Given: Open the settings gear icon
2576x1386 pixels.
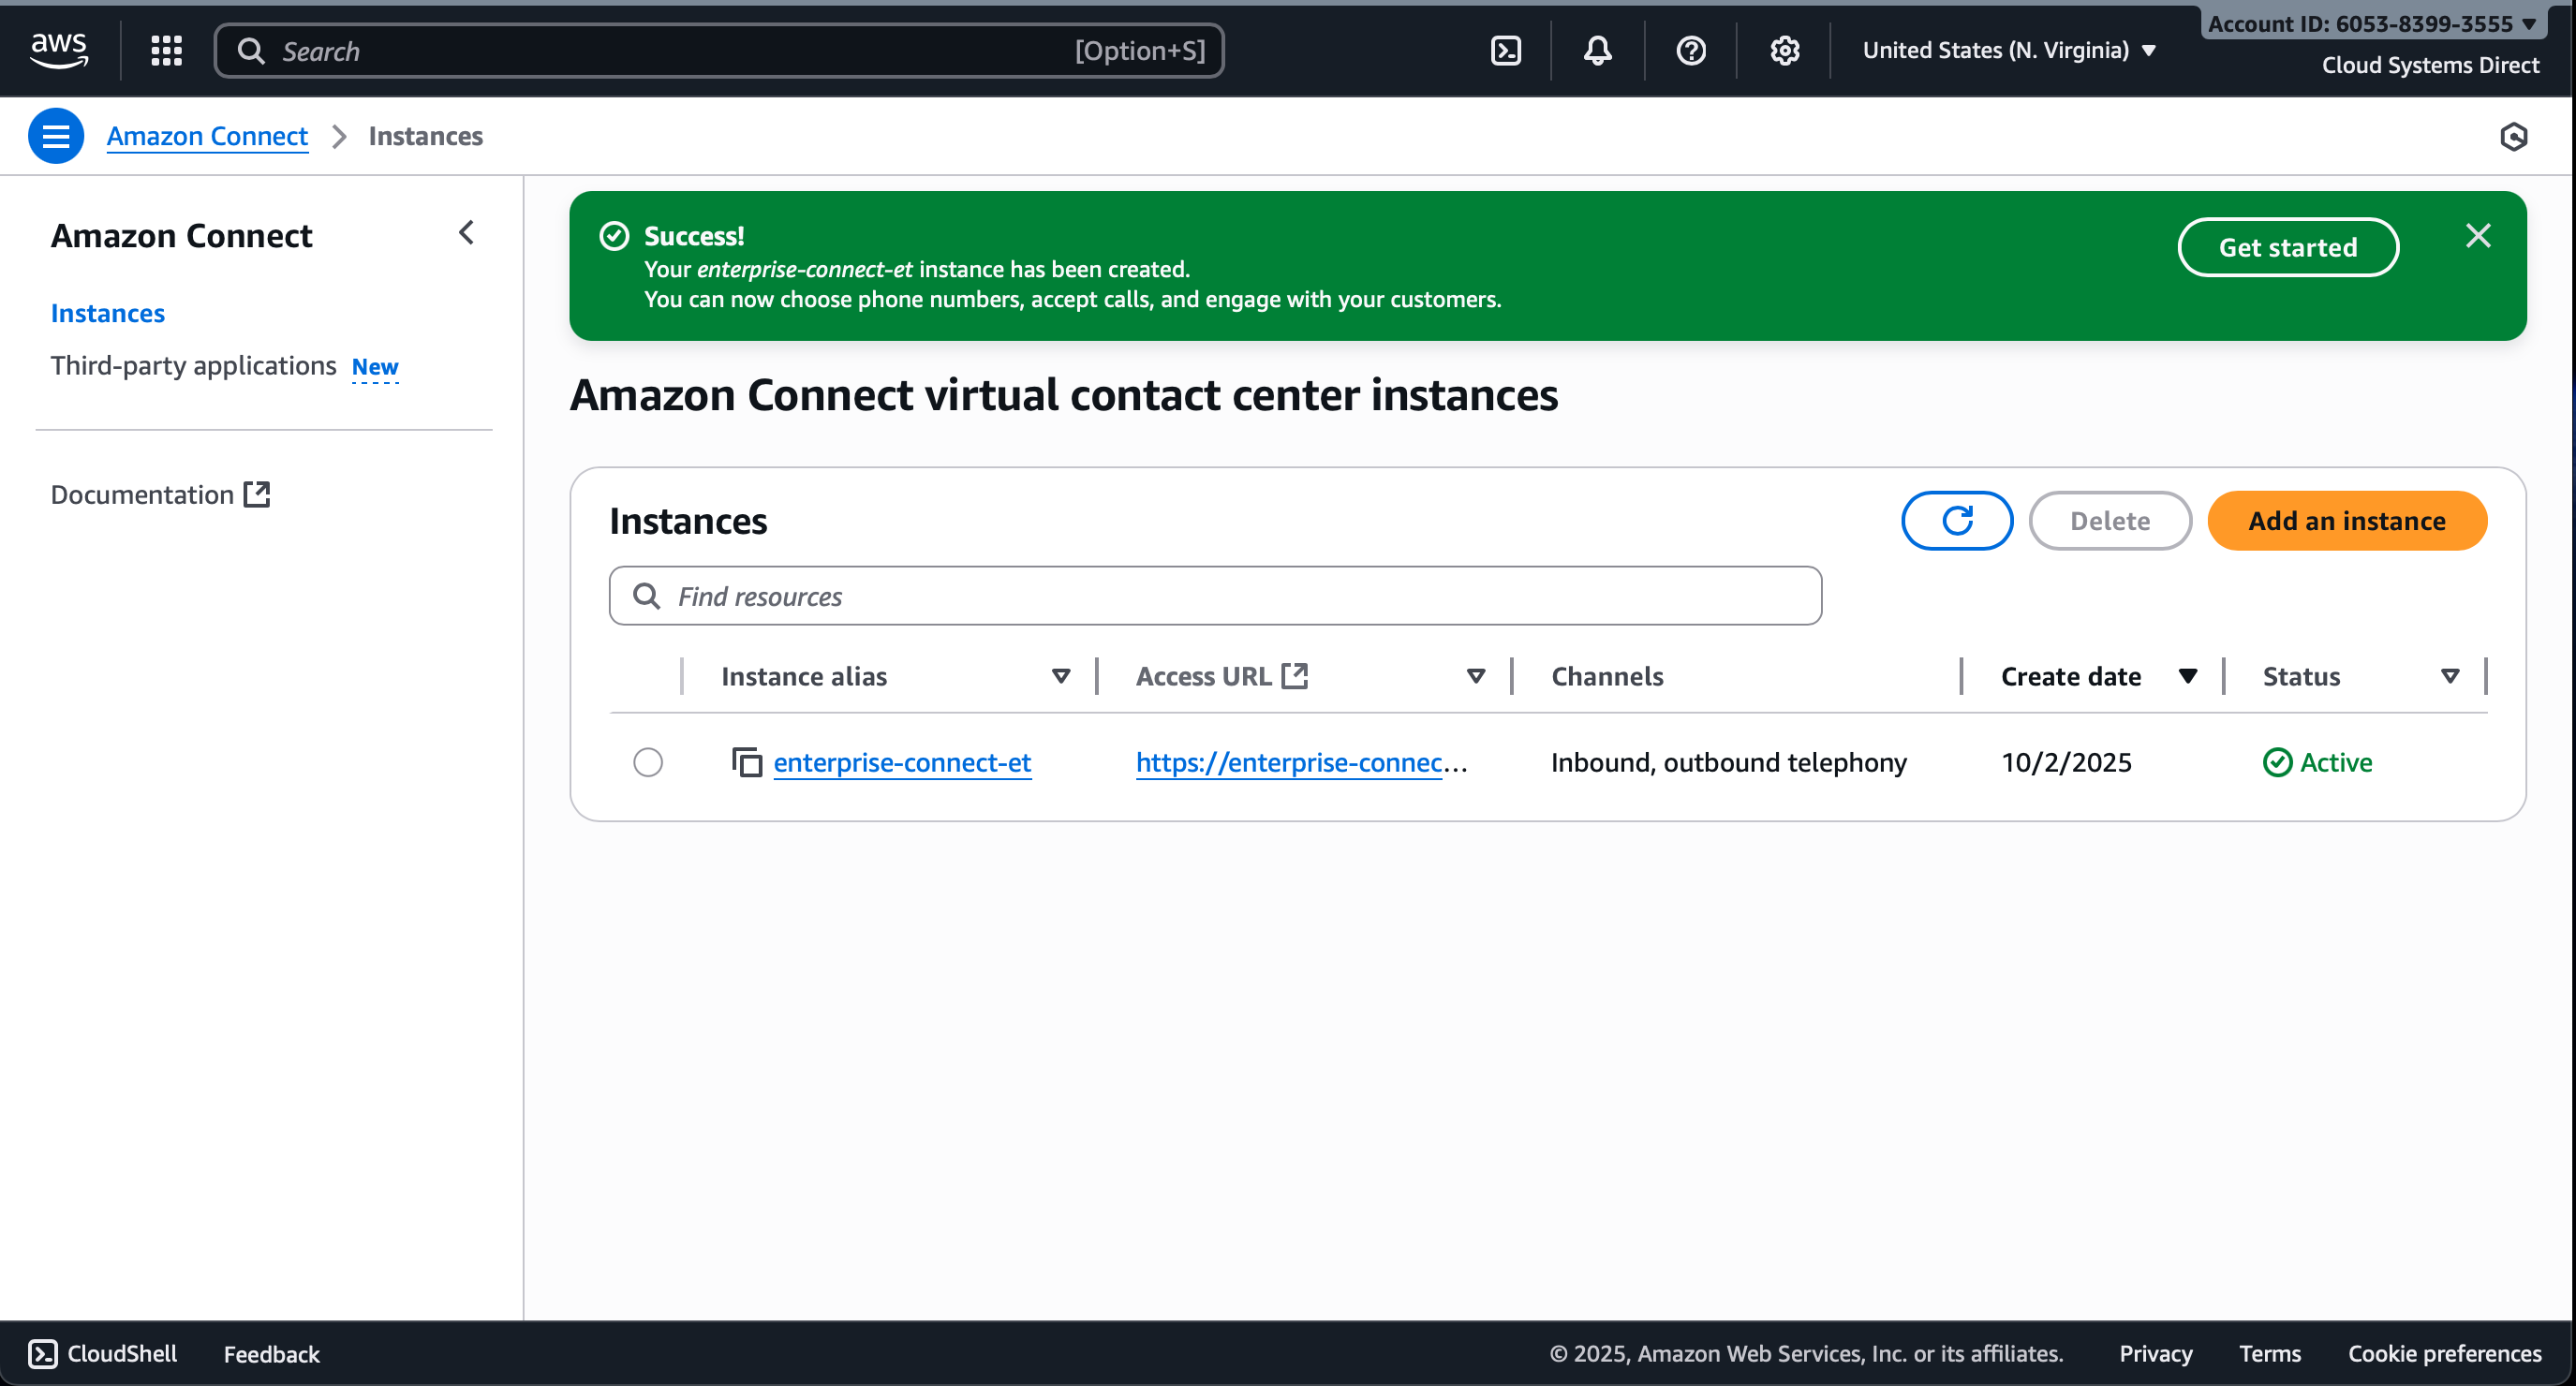Looking at the screenshot, I should tap(1784, 50).
